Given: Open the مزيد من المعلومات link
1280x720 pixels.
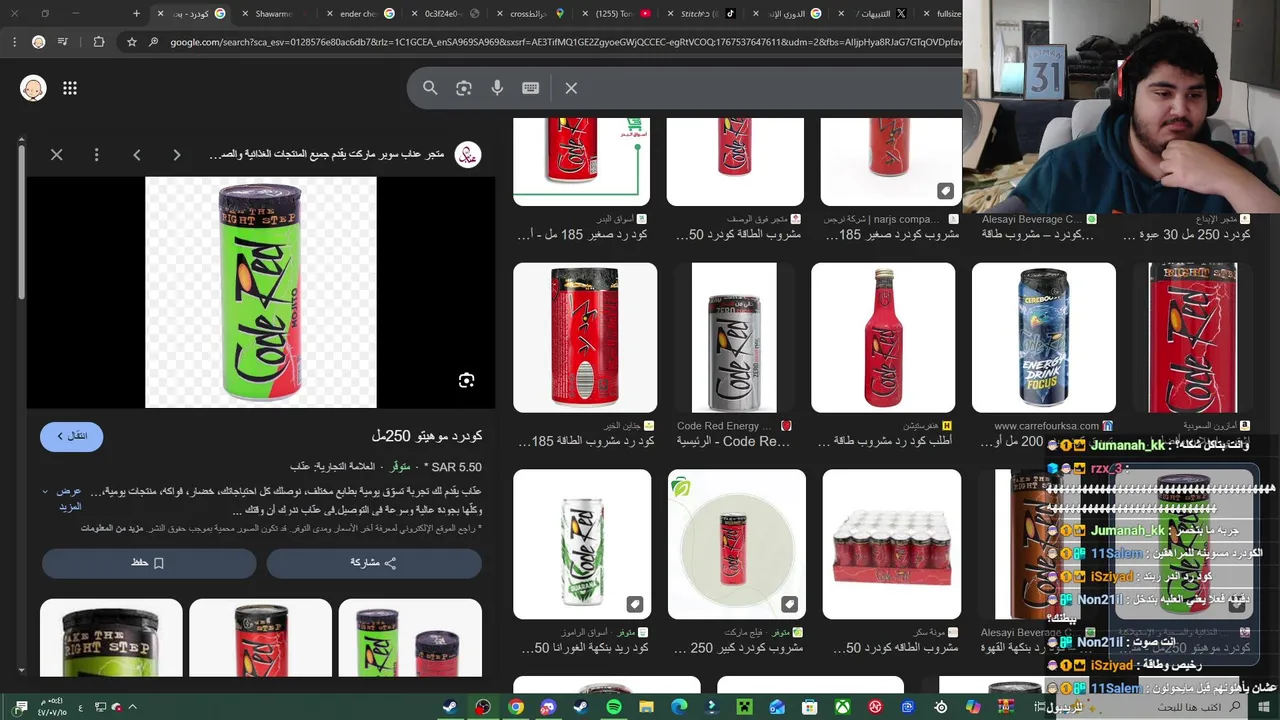Looking at the screenshot, I should pos(112,528).
